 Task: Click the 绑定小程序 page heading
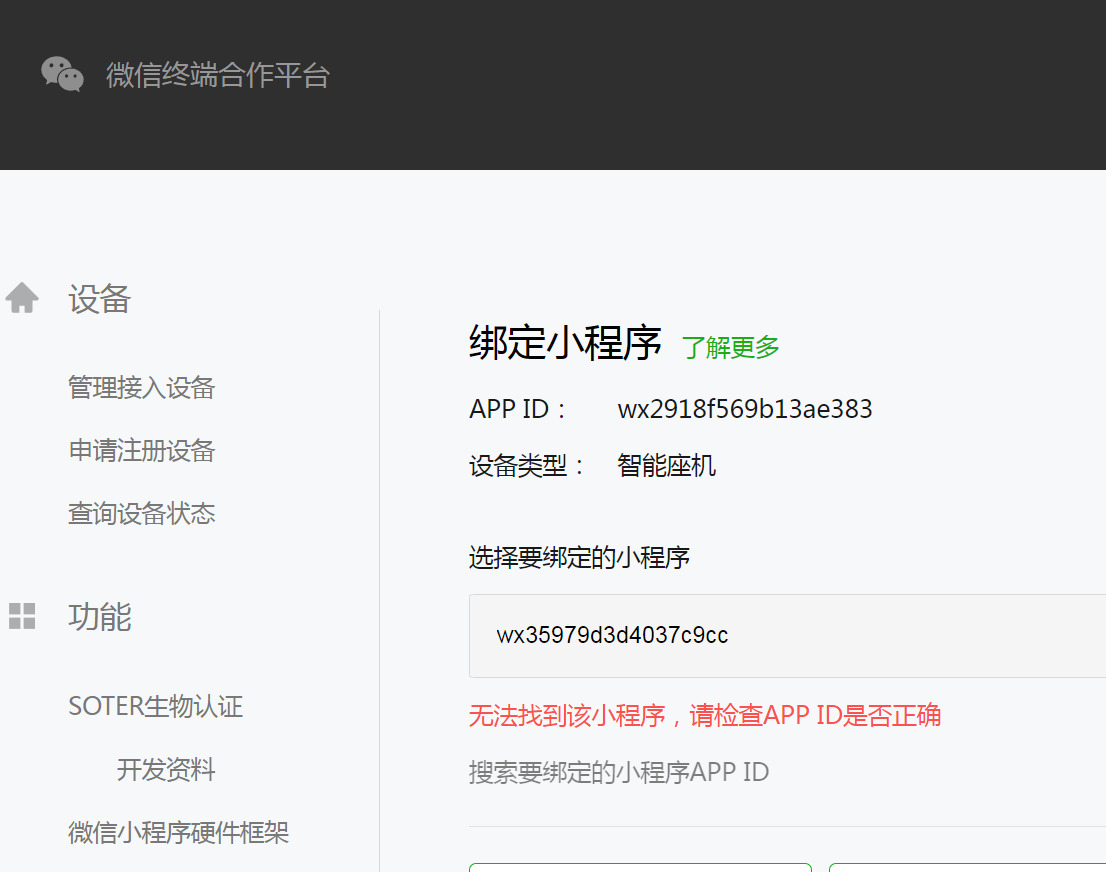(x=566, y=344)
